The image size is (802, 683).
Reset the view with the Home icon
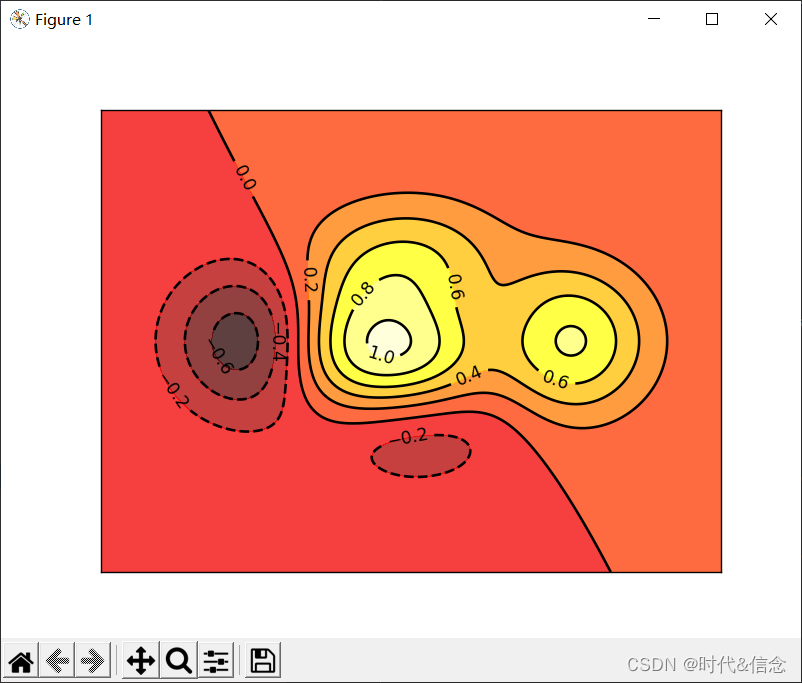point(21,660)
